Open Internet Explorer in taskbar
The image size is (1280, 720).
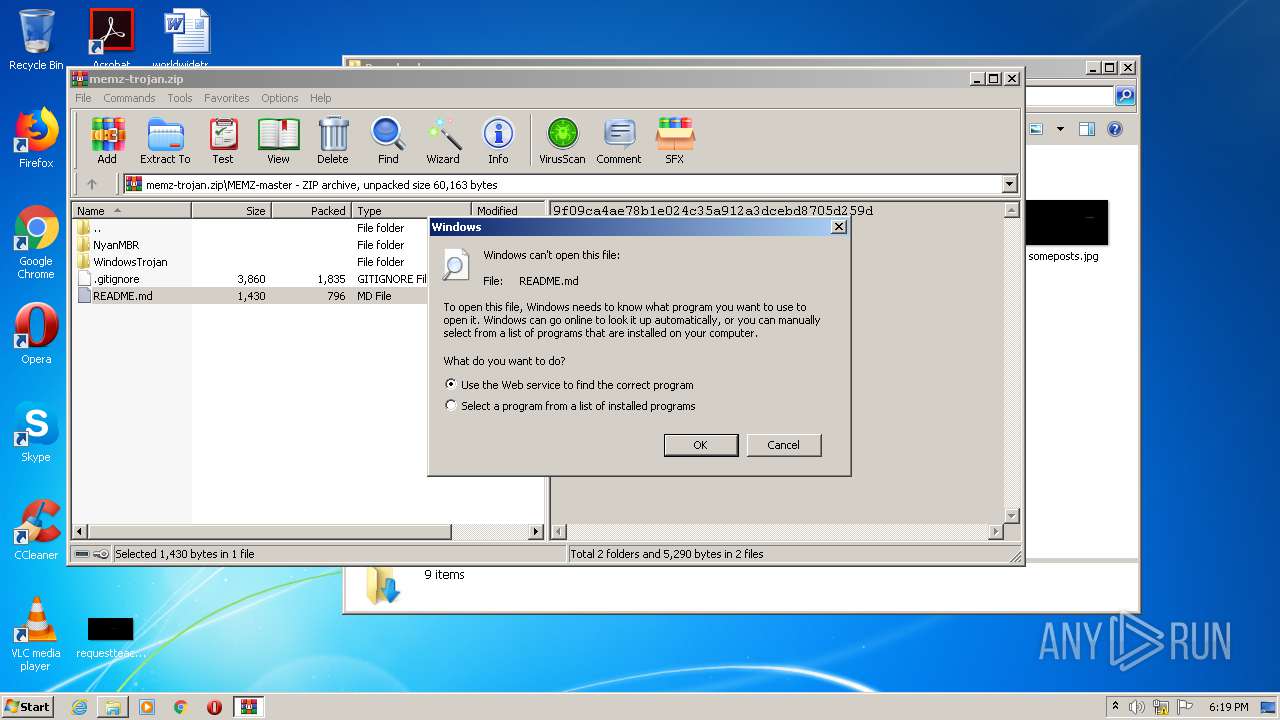tap(79, 707)
